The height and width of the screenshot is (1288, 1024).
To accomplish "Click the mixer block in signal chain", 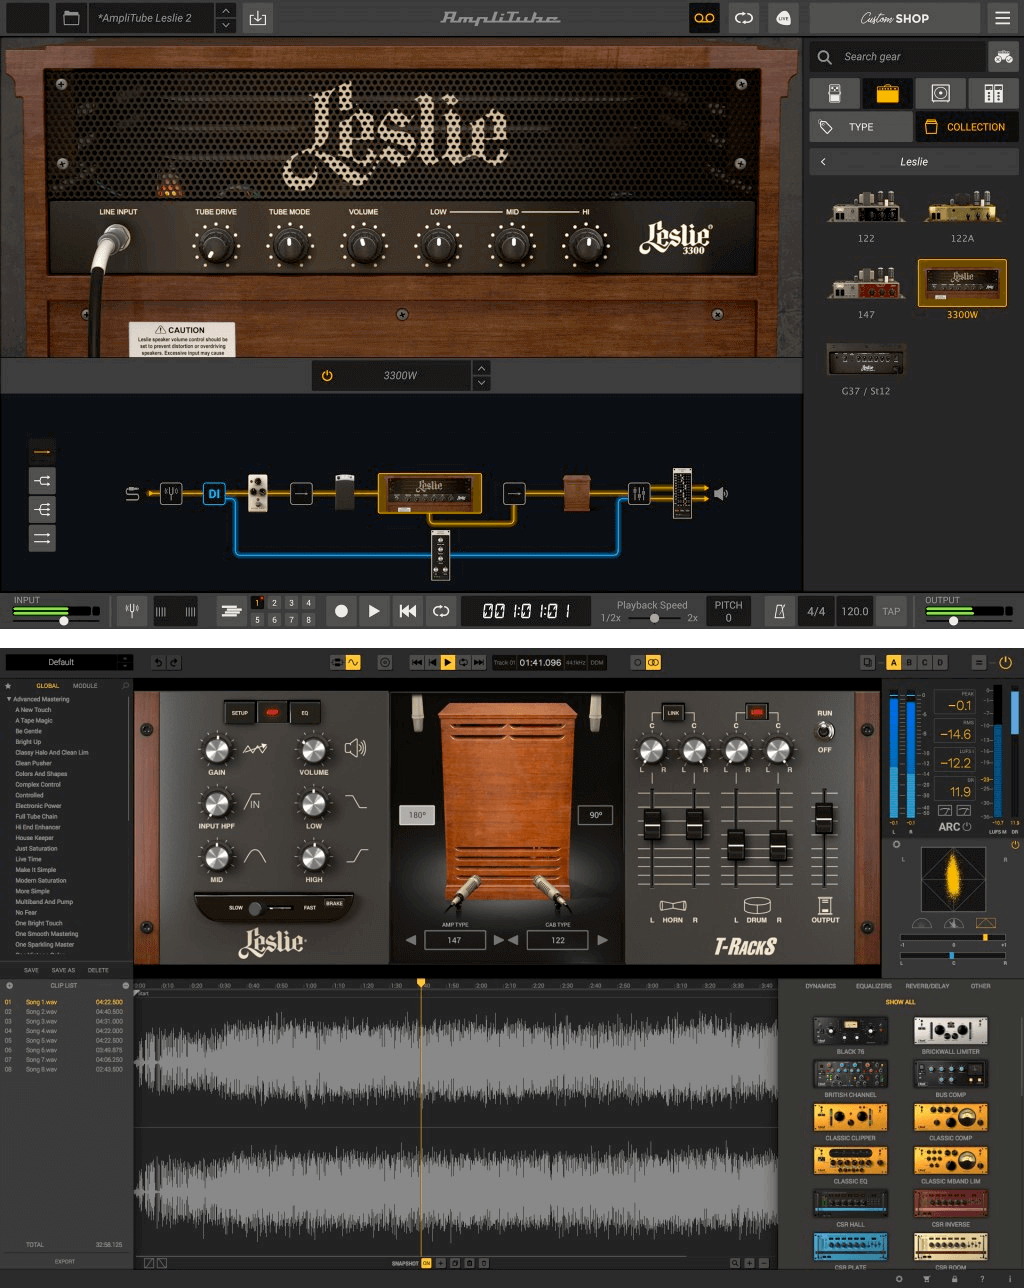I will coord(639,493).
